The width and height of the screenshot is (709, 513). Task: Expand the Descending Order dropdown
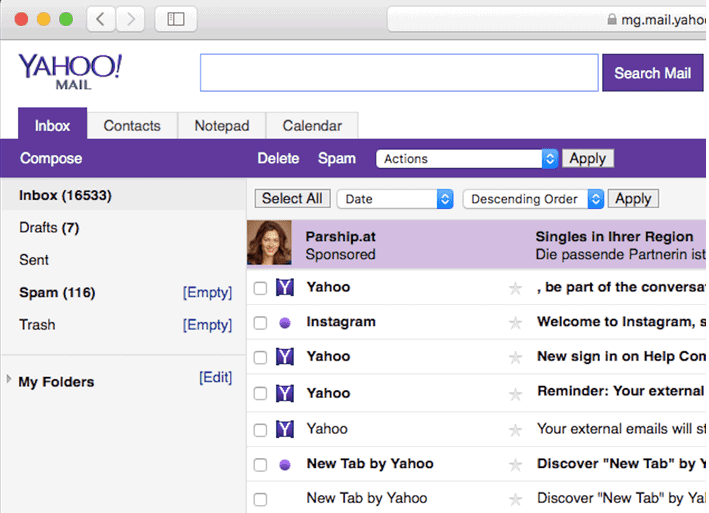click(x=533, y=199)
